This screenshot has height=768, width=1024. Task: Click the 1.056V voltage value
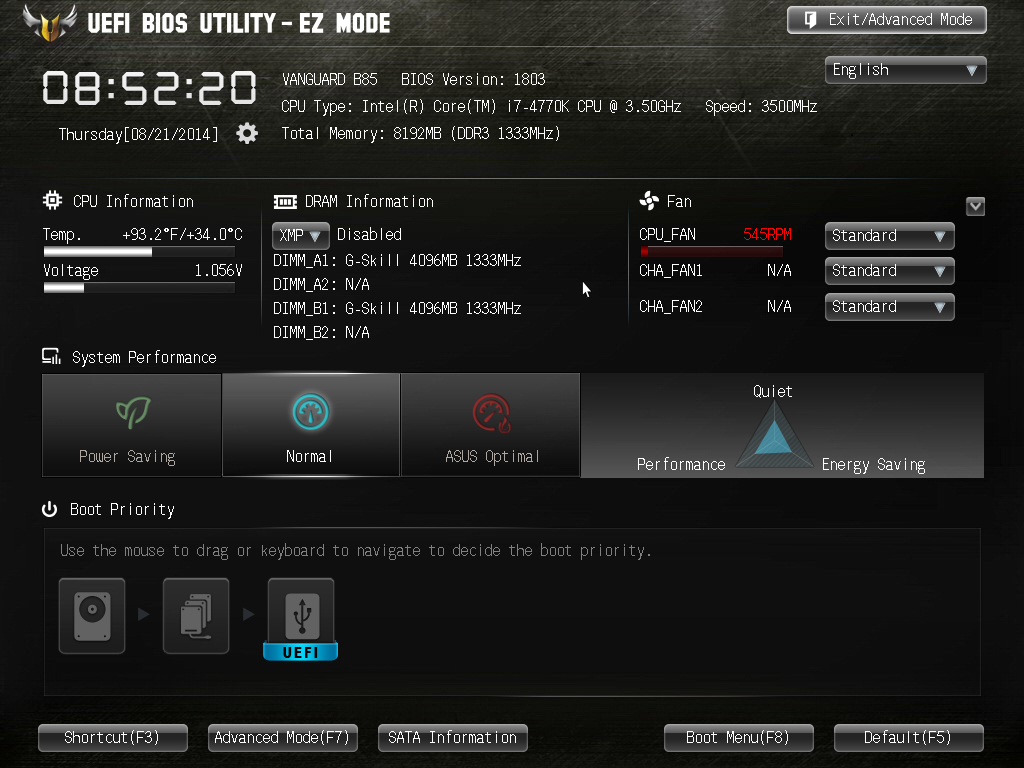(x=218, y=270)
